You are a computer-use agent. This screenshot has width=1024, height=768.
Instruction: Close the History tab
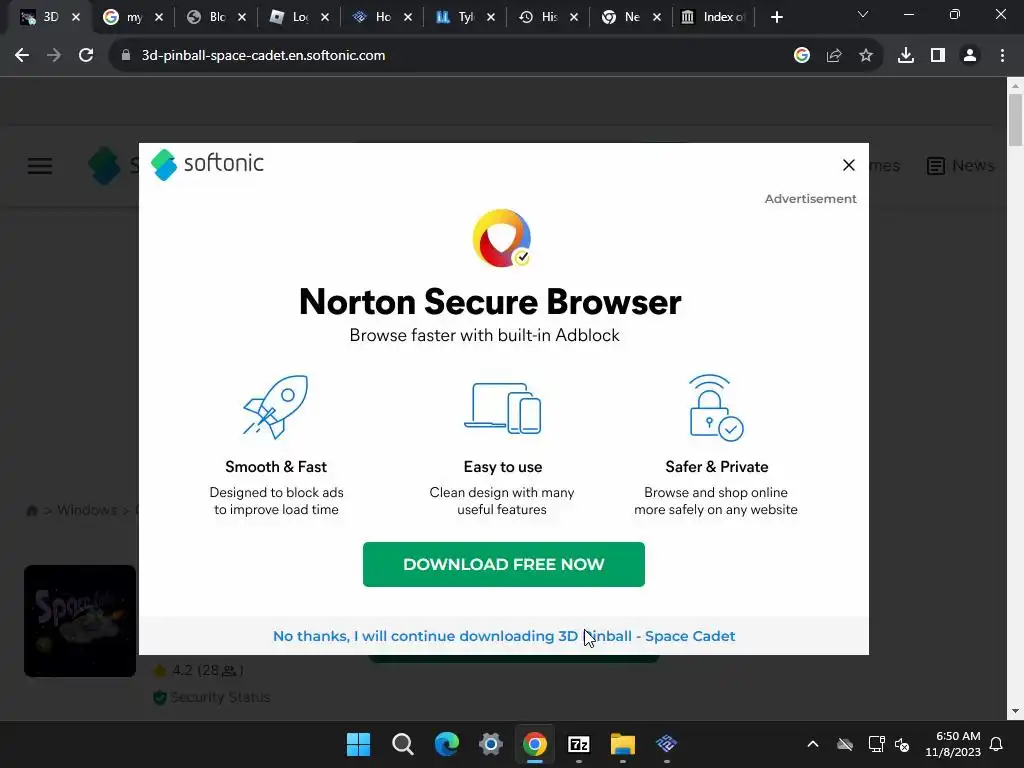[x=574, y=17]
